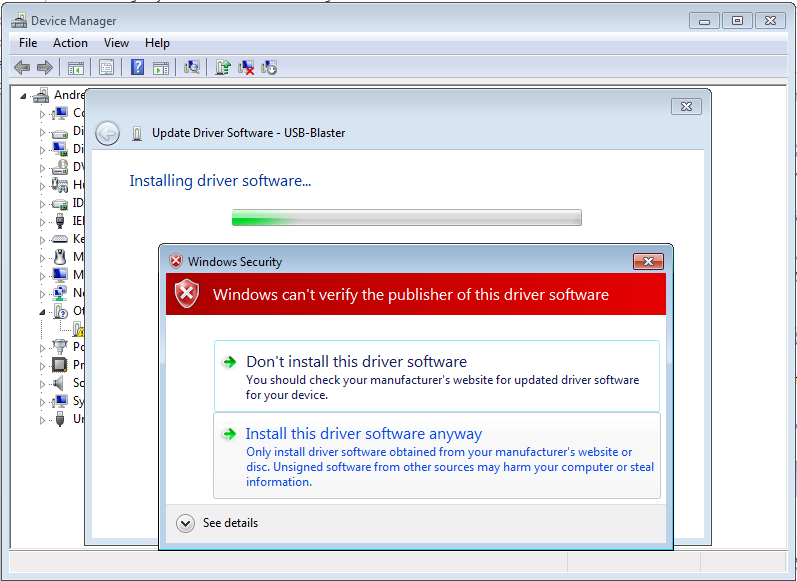Open the View menu
Image resolution: width=797 pixels, height=581 pixels.
[116, 43]
